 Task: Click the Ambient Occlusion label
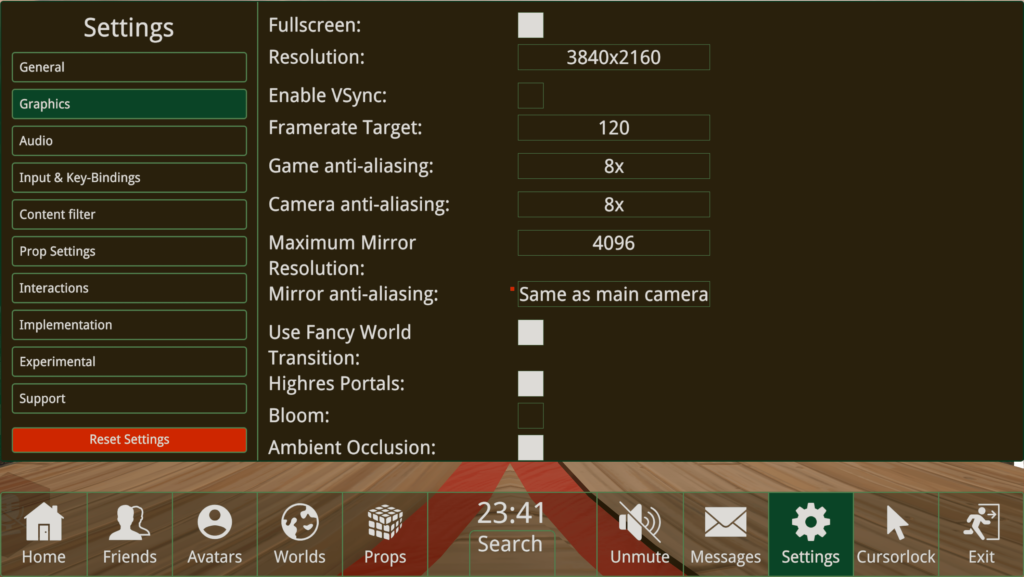[352, 448]
